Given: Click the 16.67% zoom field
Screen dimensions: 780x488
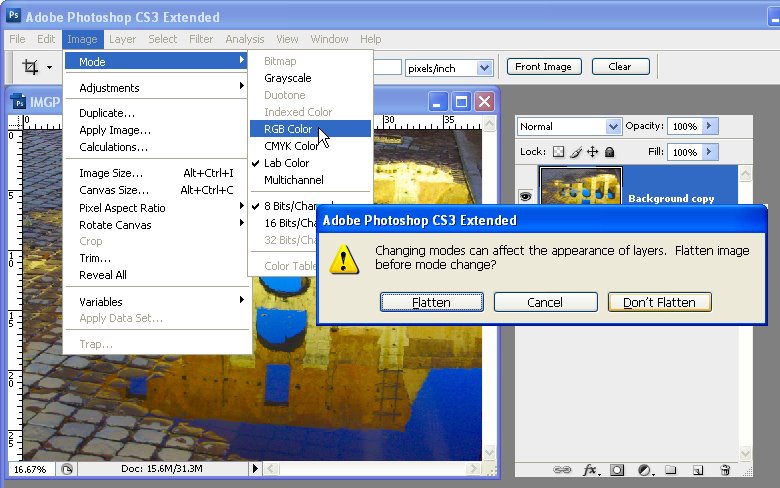Looking at the screenshot, I should tap(30, 469).
